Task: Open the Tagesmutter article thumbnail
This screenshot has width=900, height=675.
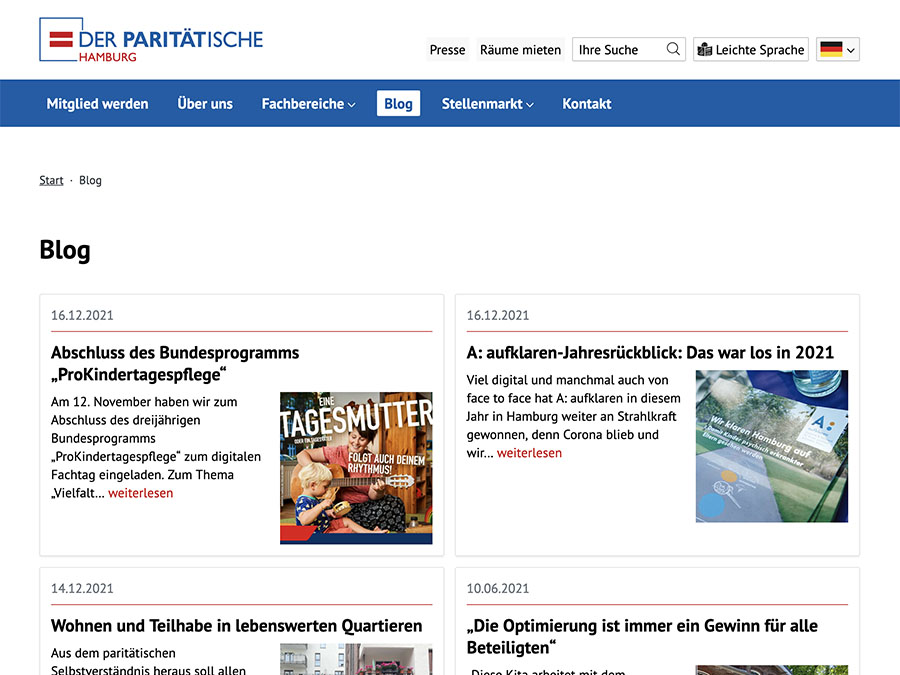Action: [x=356, y=467]
